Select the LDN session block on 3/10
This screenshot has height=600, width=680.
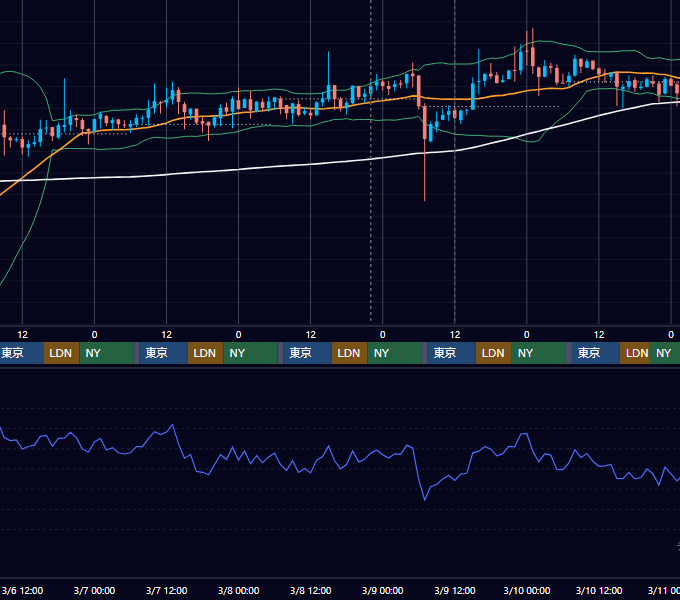point(635,353)
